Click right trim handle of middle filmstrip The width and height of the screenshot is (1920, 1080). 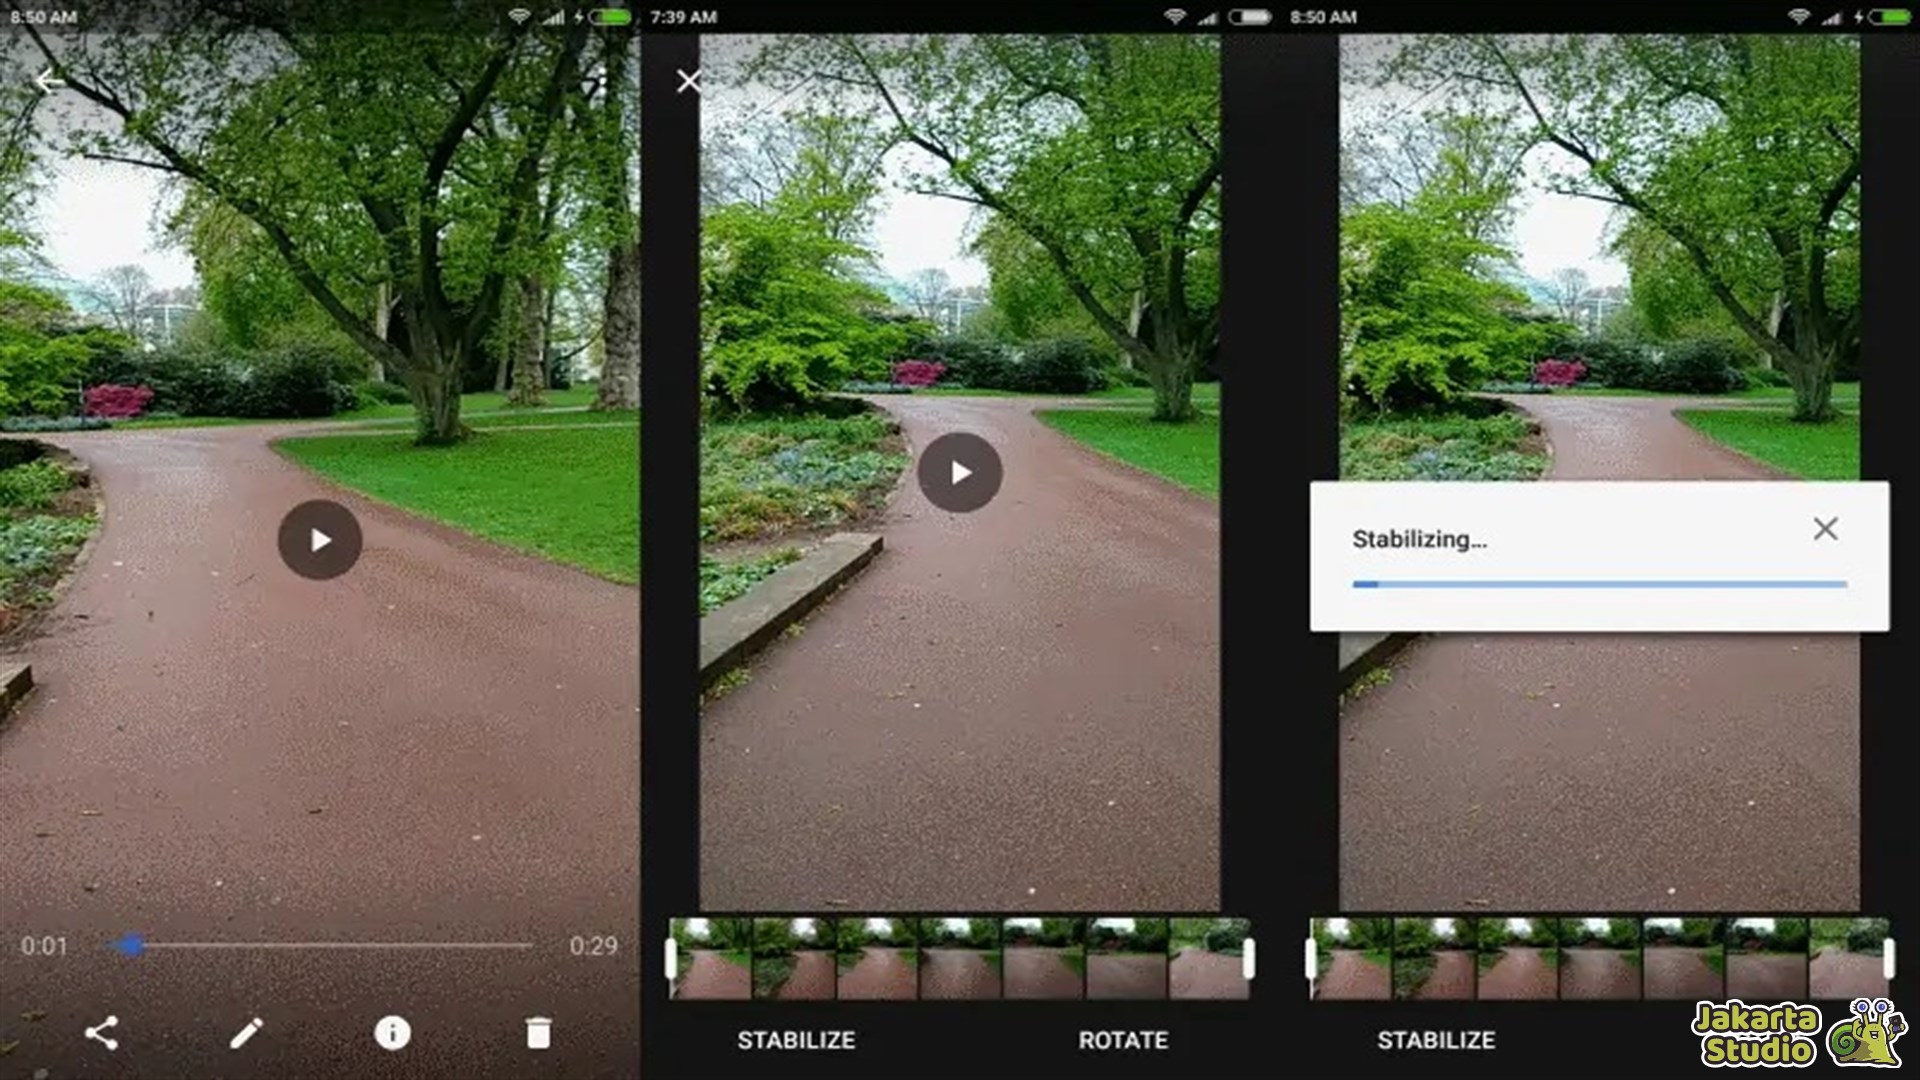click(x=1248, y=959)
